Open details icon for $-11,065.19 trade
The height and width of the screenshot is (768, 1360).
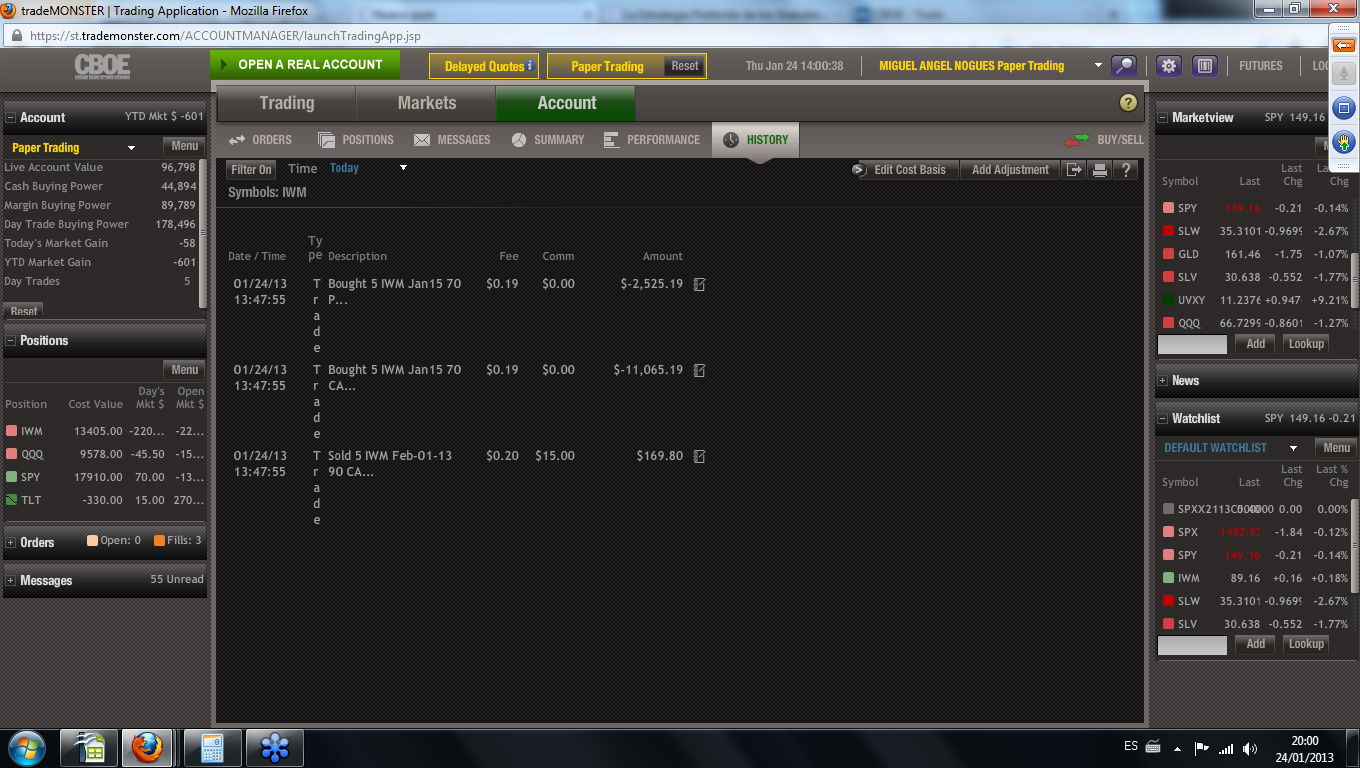700,370
